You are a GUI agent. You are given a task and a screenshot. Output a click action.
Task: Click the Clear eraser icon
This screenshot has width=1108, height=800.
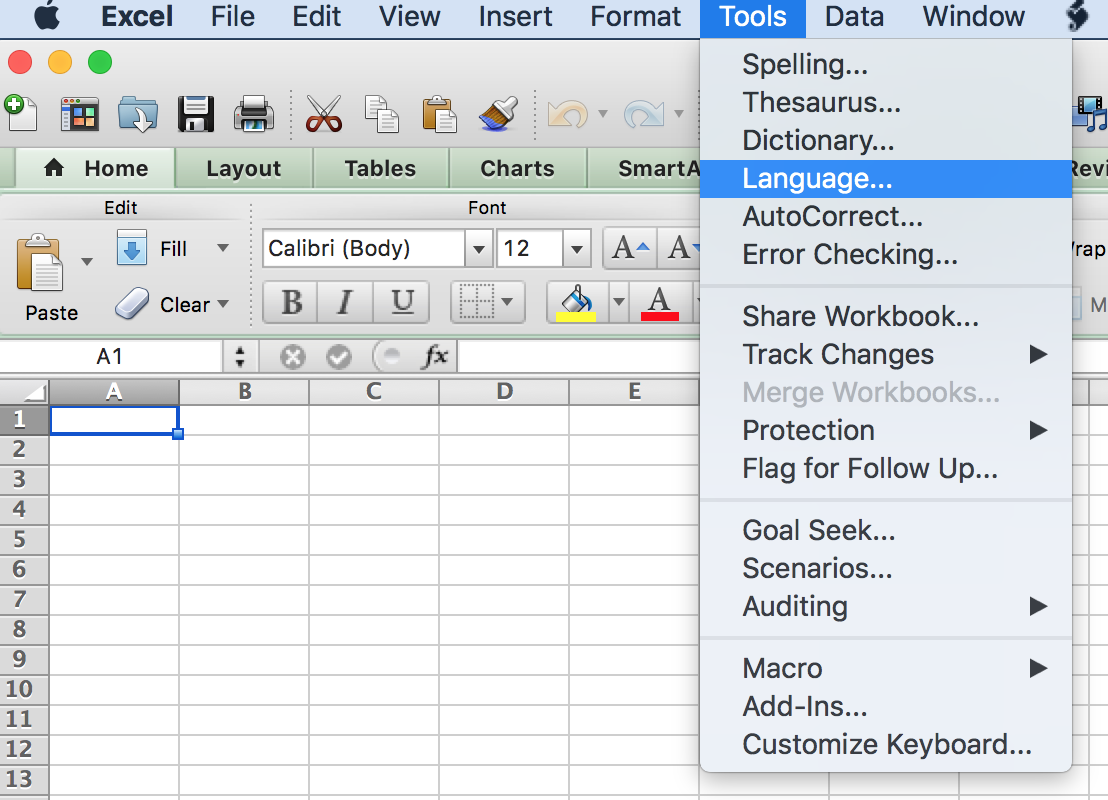(132, 304)
